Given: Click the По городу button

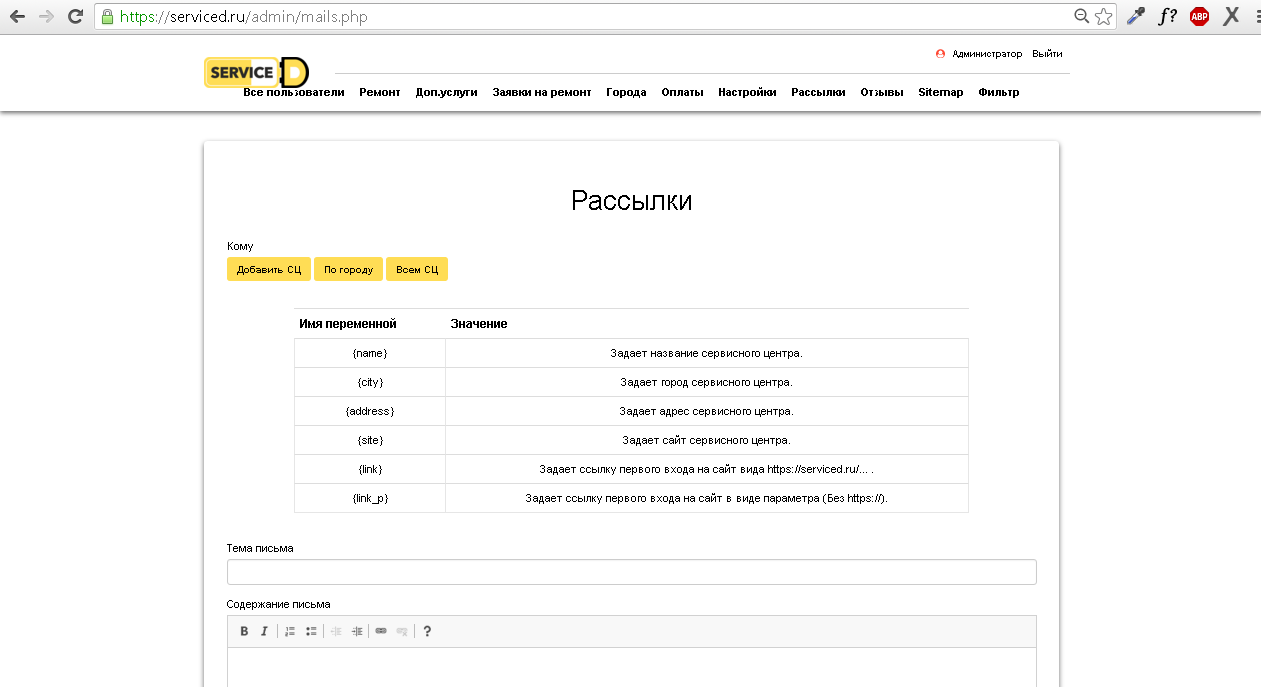Looking at the screenshot, I should click(x=348, y=269).
